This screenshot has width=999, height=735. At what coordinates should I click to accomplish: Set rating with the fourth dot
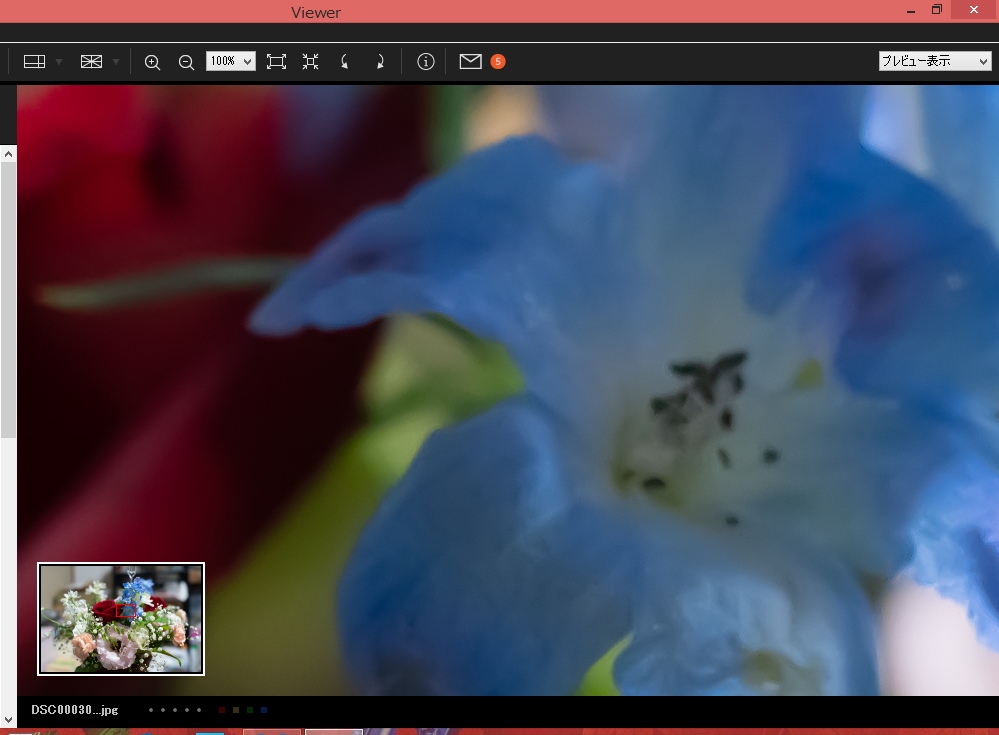(x=187, y=710)
